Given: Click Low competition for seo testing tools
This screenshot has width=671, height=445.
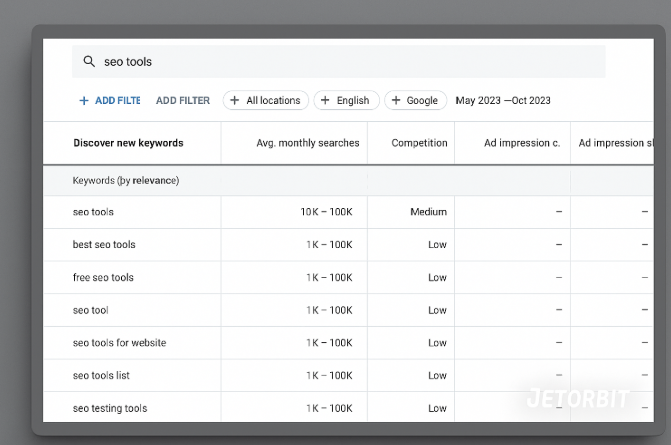Looking at the screenshot, I should tap(437, 409).
